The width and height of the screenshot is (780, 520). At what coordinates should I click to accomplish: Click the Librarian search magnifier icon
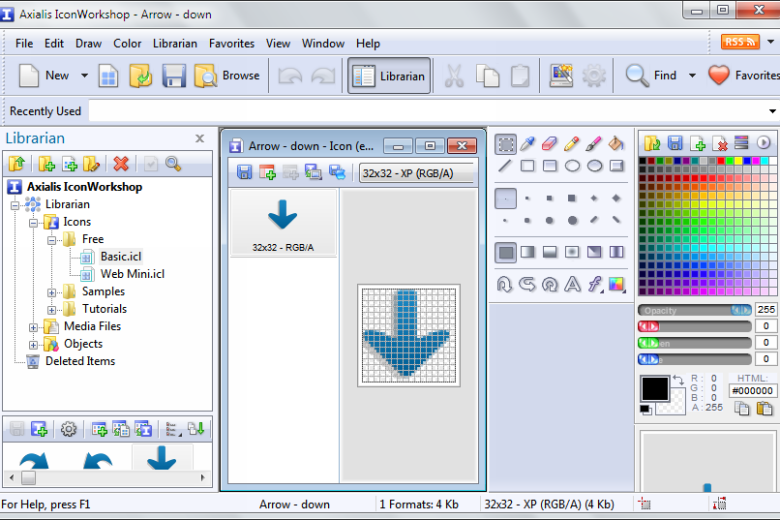173,164
